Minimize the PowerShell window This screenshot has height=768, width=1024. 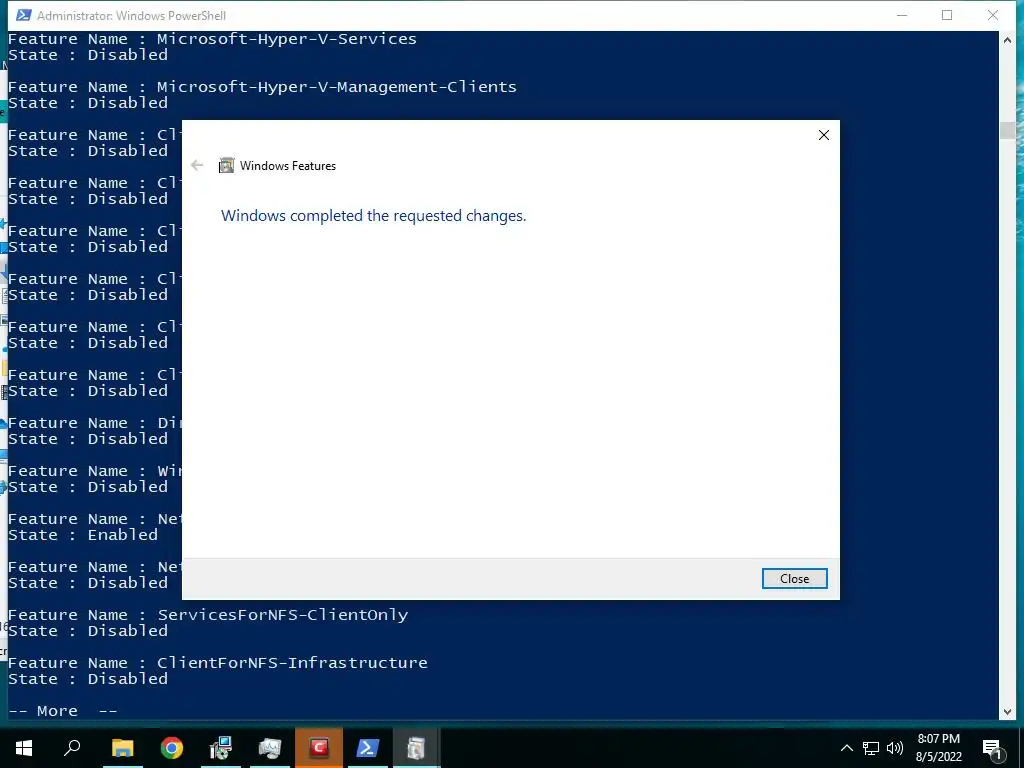coord(902,15)
